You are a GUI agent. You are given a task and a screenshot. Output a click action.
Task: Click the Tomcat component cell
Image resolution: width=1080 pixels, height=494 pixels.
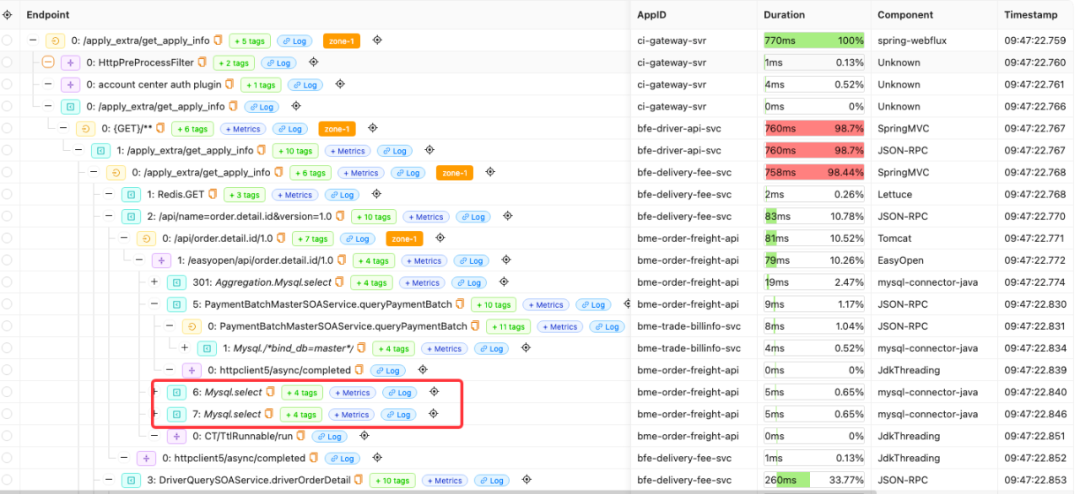pyautogui.click(x=894, y=238)
